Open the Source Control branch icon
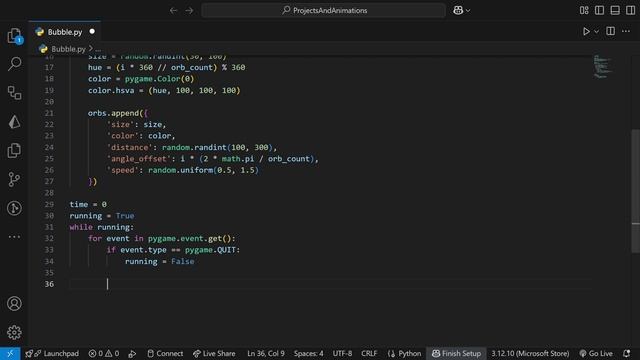The width and height of the screenshot is (640, 360). tap(14, 179)
